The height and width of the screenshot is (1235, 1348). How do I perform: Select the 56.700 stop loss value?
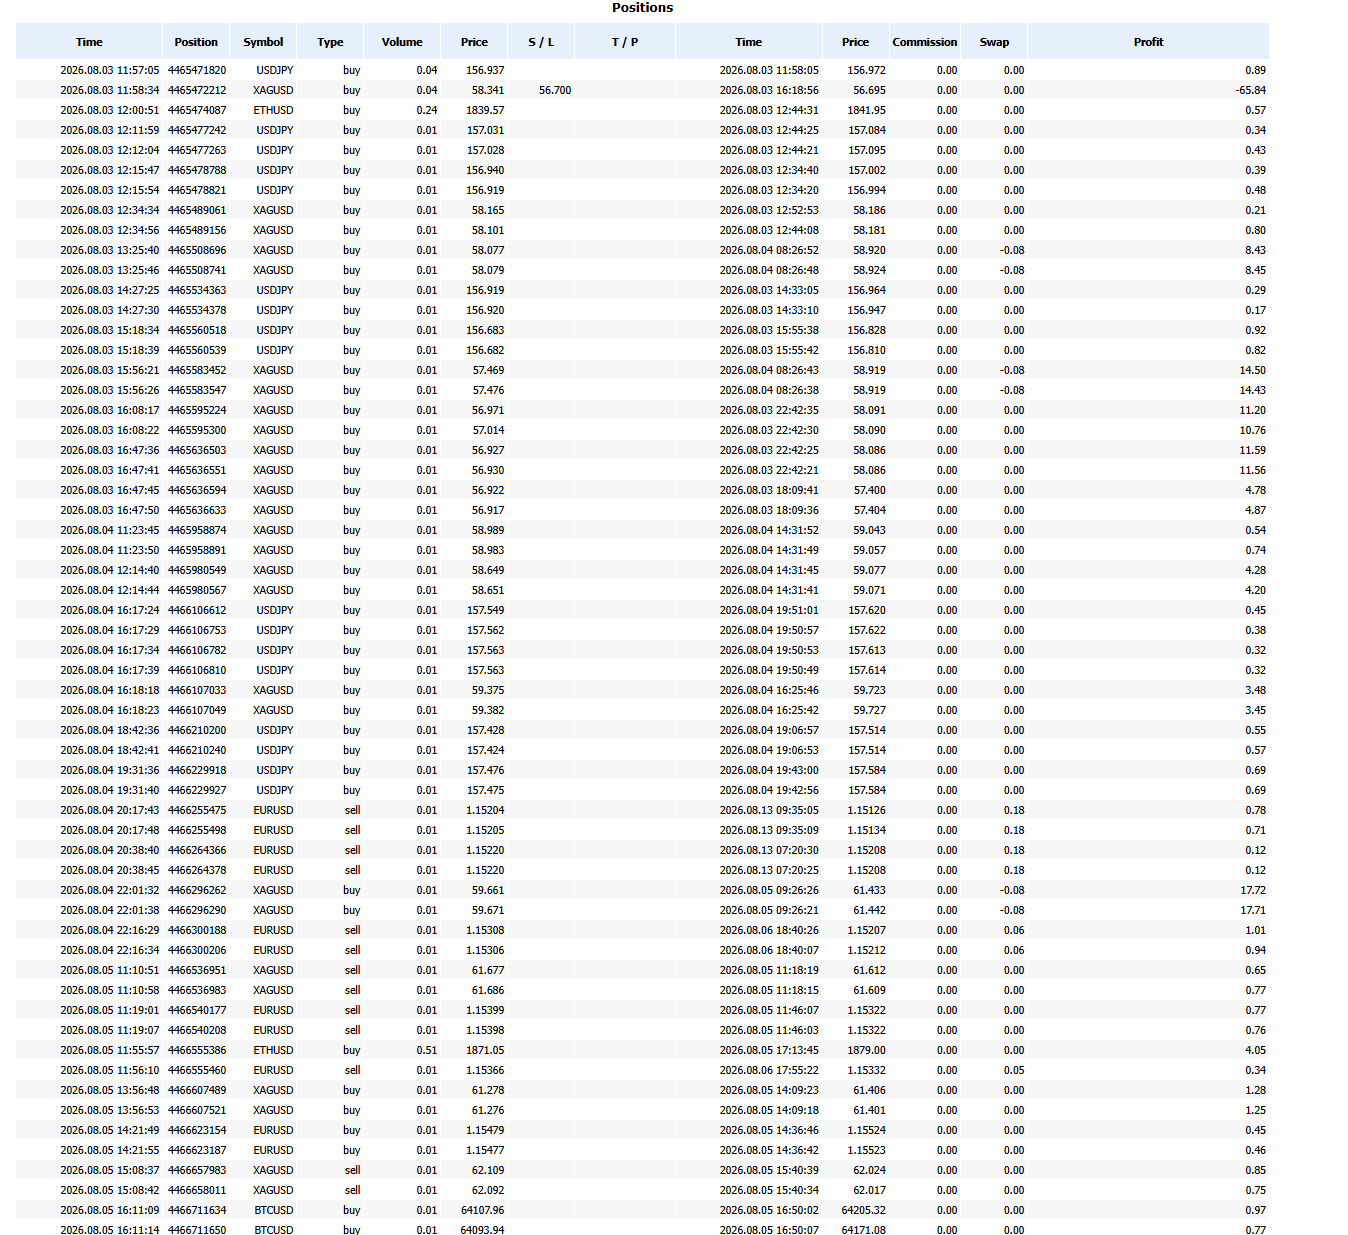[x=555, y=90]
